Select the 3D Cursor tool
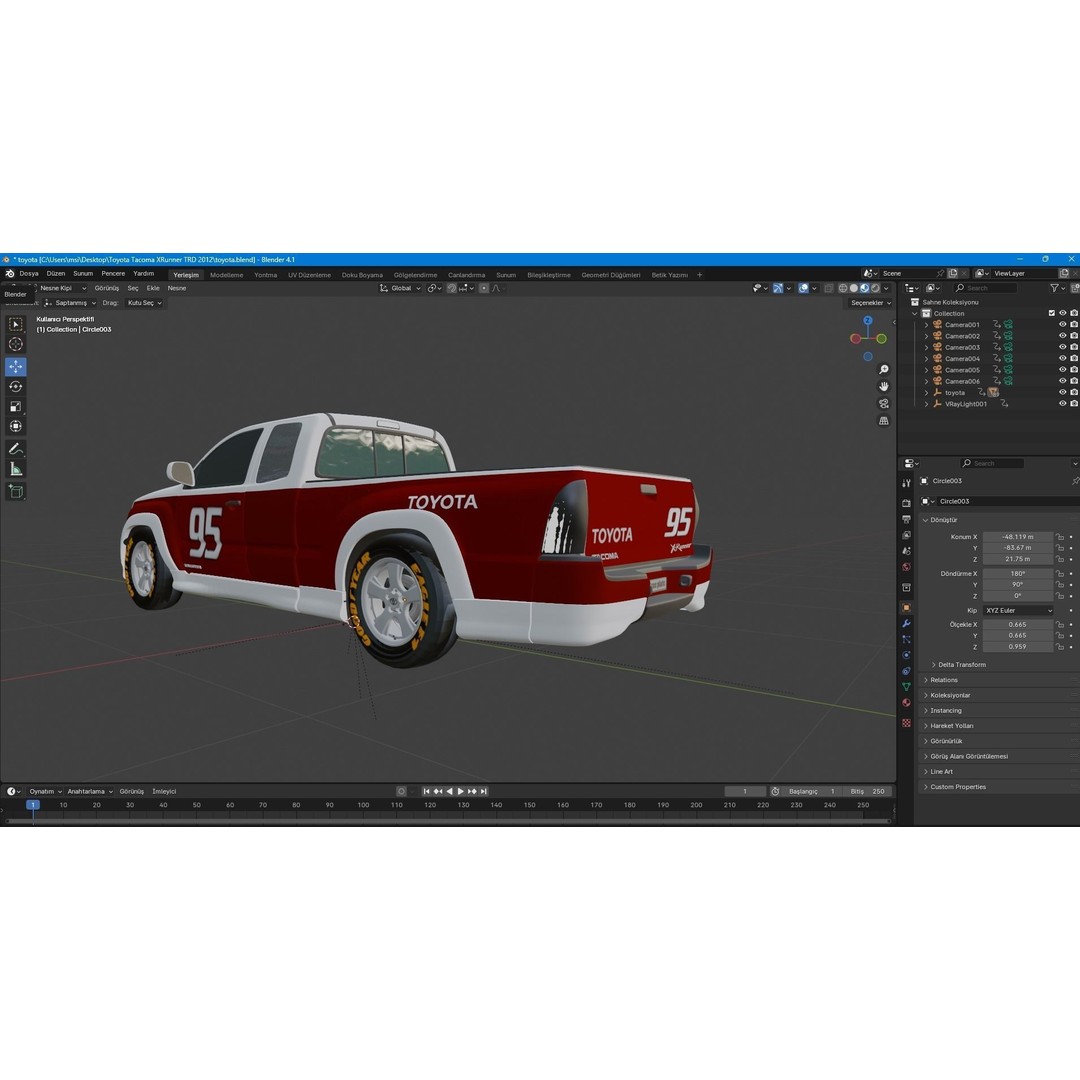1080x1080 pixels. (16, 344)
